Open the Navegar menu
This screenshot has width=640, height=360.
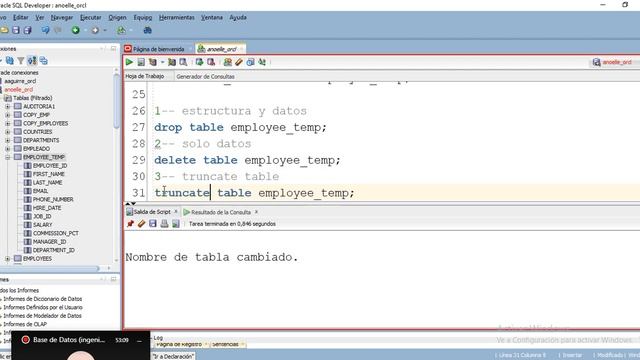62,18
